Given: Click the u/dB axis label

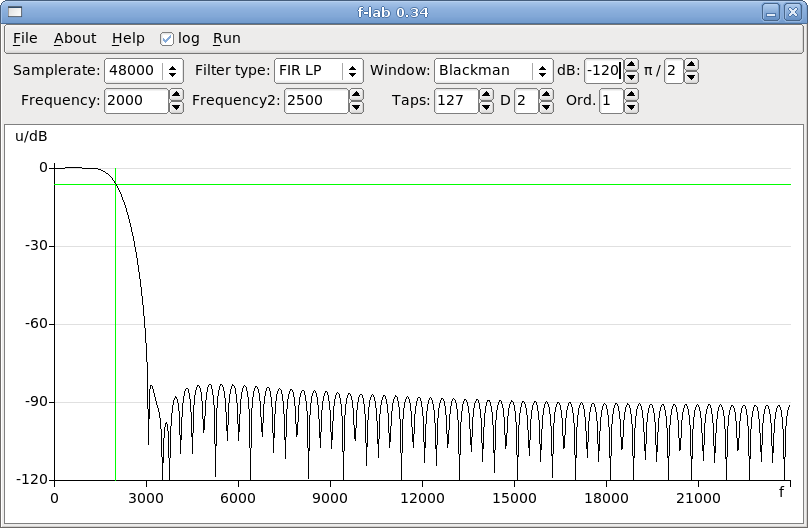Looking at the screenshot, I should tap(31, 136).
